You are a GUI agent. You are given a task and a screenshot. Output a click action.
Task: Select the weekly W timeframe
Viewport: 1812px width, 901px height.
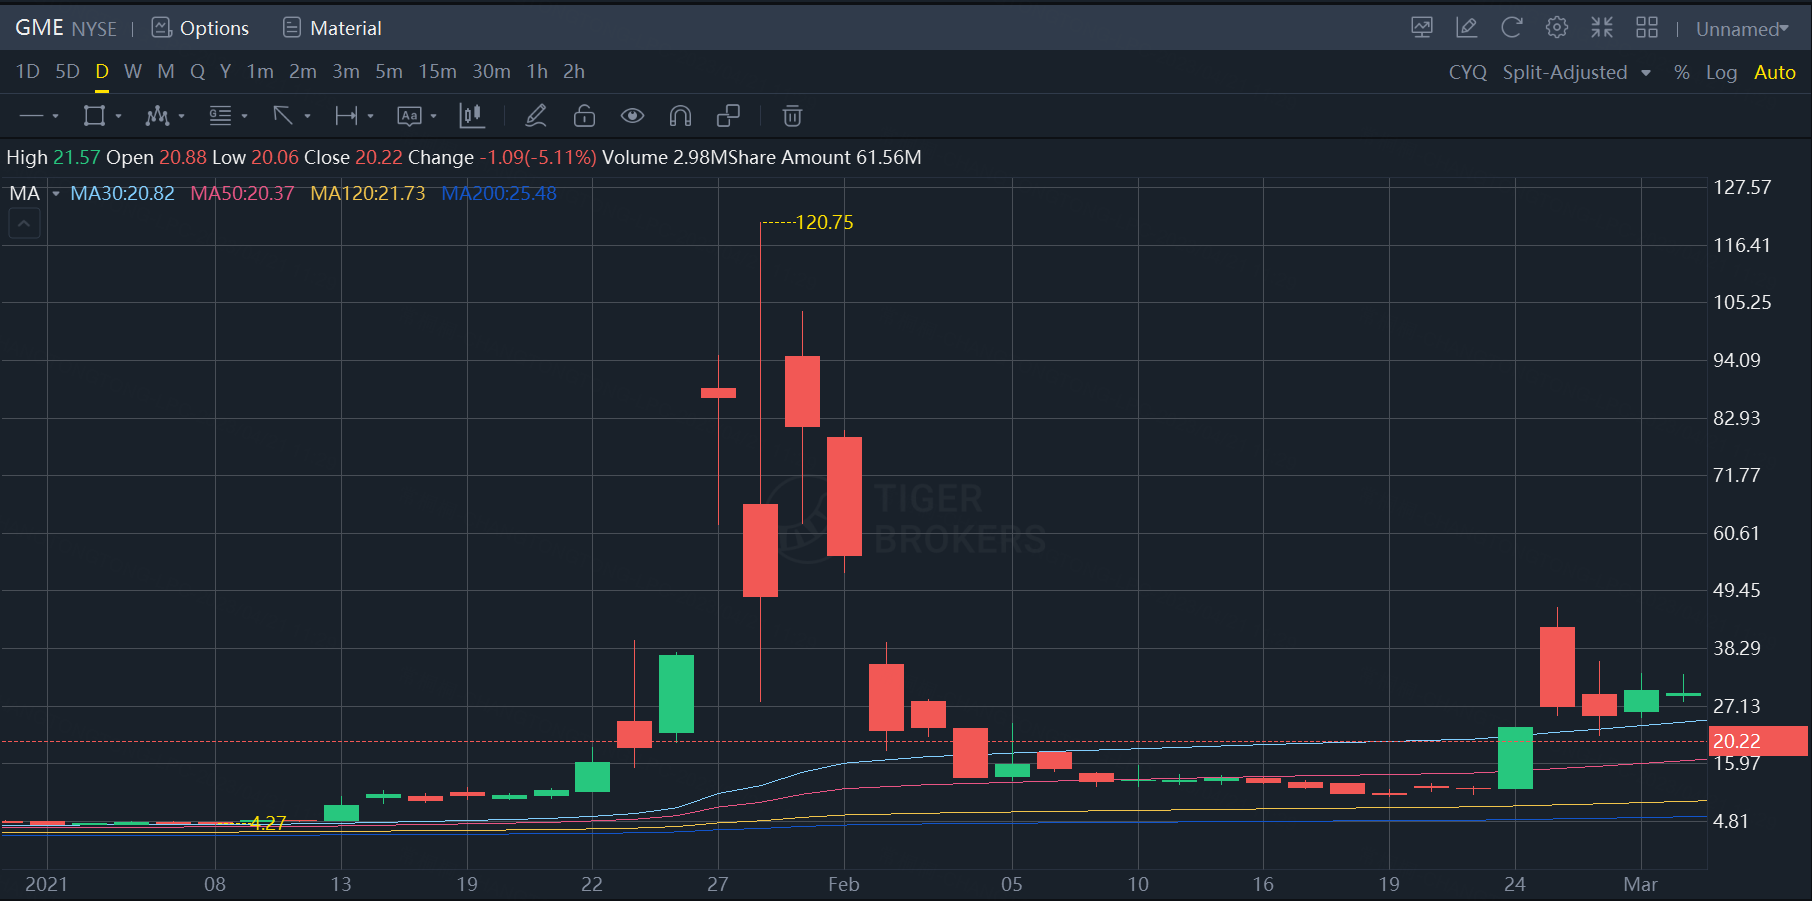(x=133, y=71)
